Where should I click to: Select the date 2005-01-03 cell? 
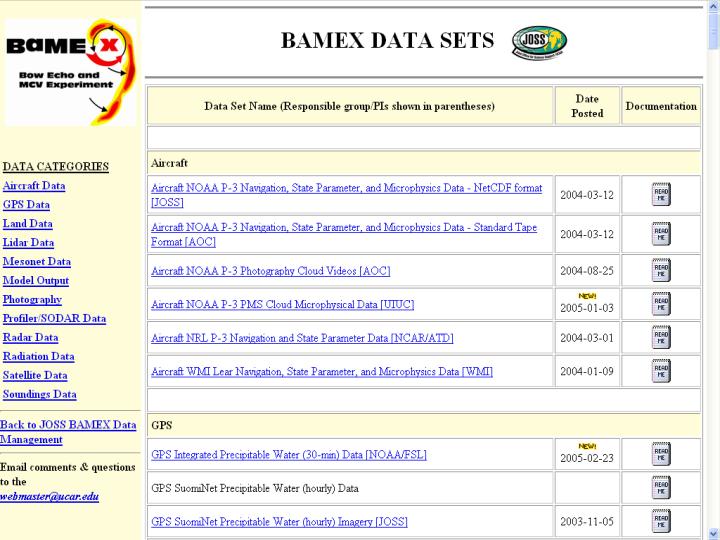pos(587,304)
